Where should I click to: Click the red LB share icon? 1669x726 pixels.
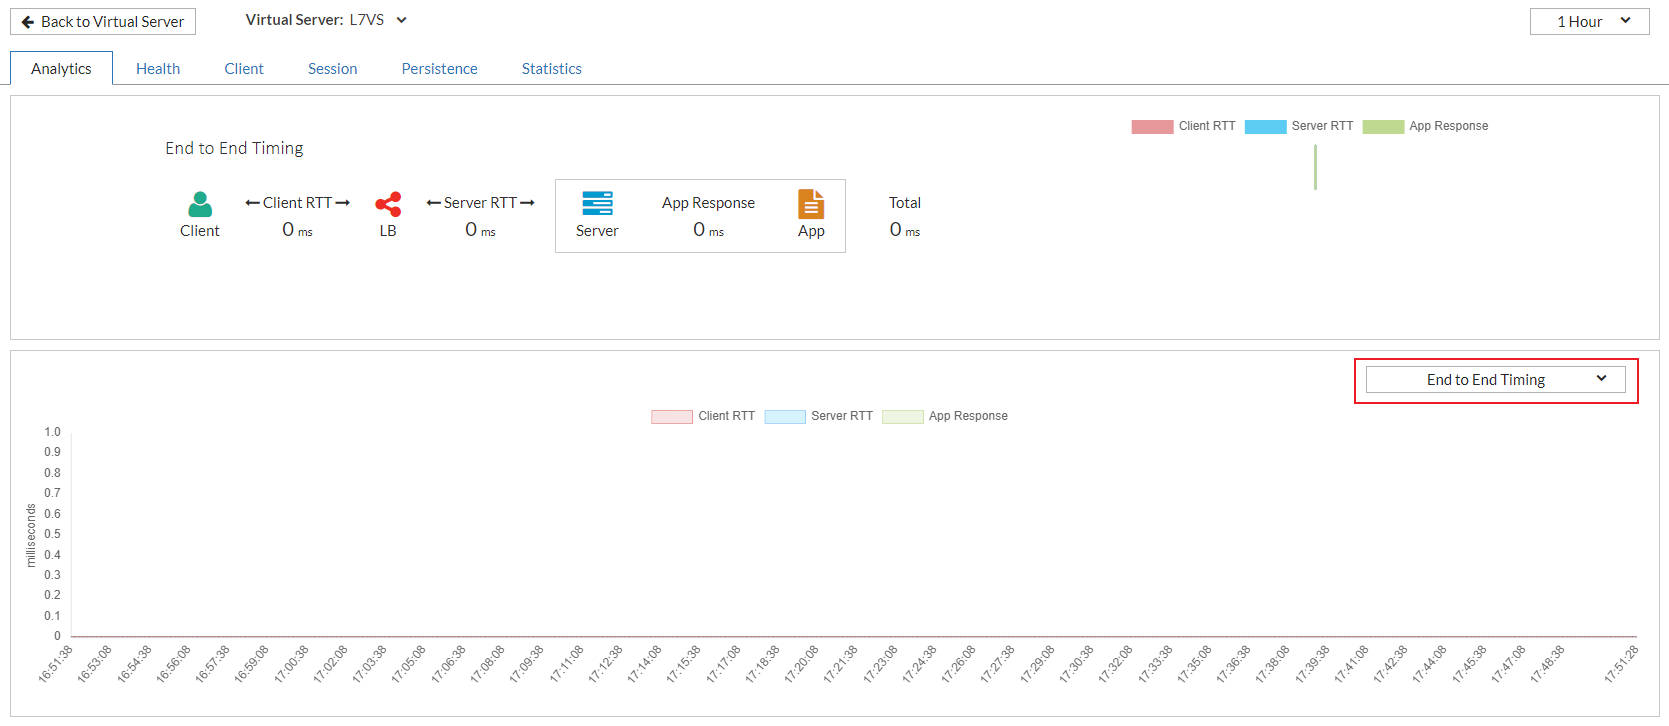(388, 204)
